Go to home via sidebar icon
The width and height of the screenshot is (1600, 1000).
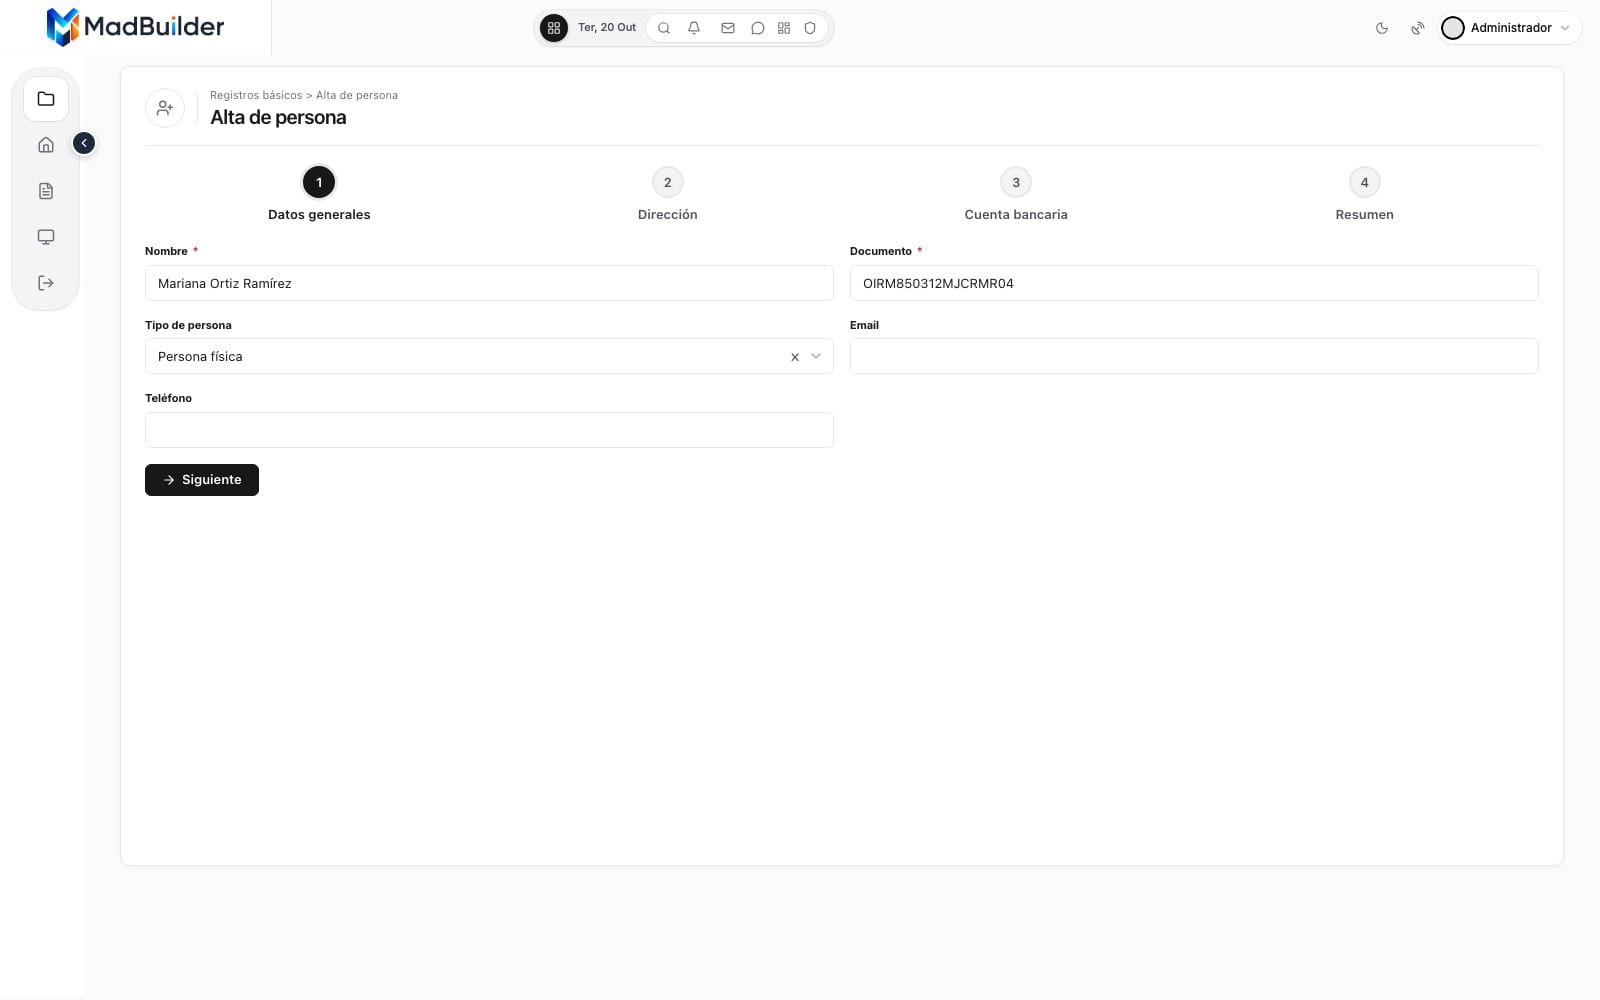pyautogui.click(x=46, y=145)
